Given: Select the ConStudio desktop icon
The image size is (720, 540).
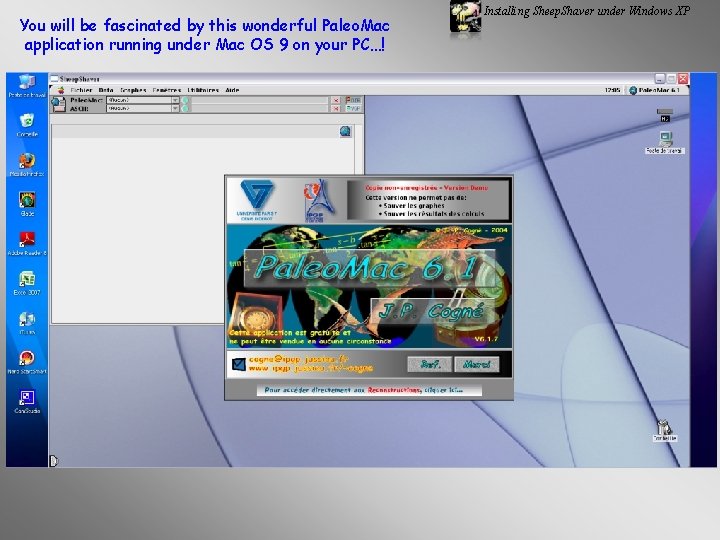Looking at the screenshot, I should 27,402.
